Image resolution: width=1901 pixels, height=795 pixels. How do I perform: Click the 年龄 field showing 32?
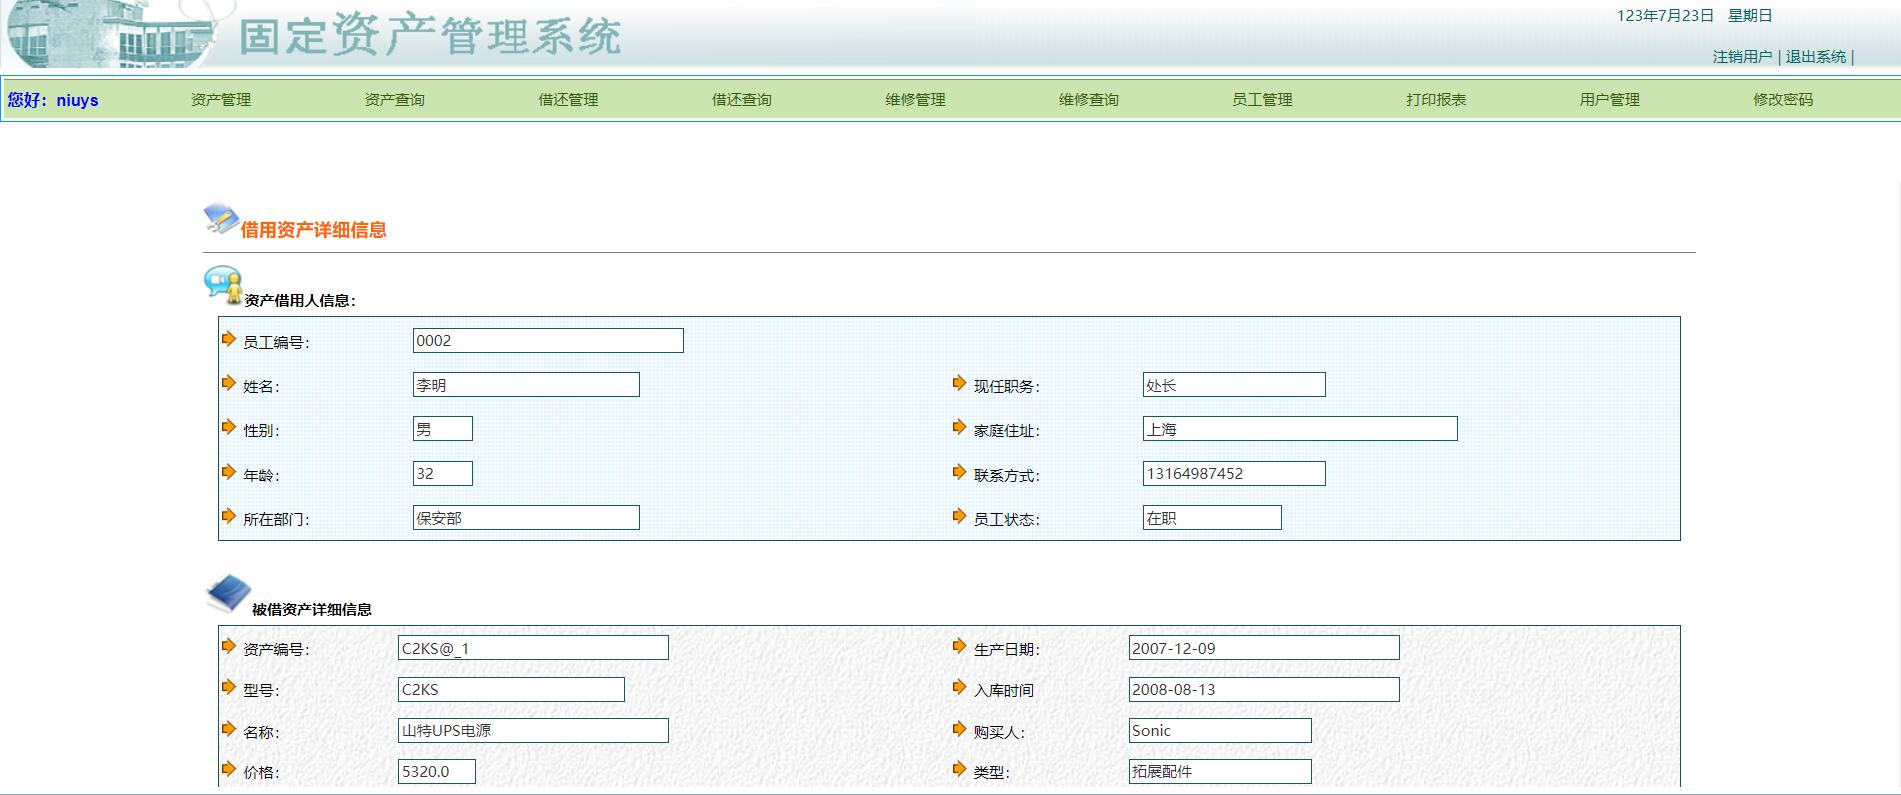tap(443, 473)
